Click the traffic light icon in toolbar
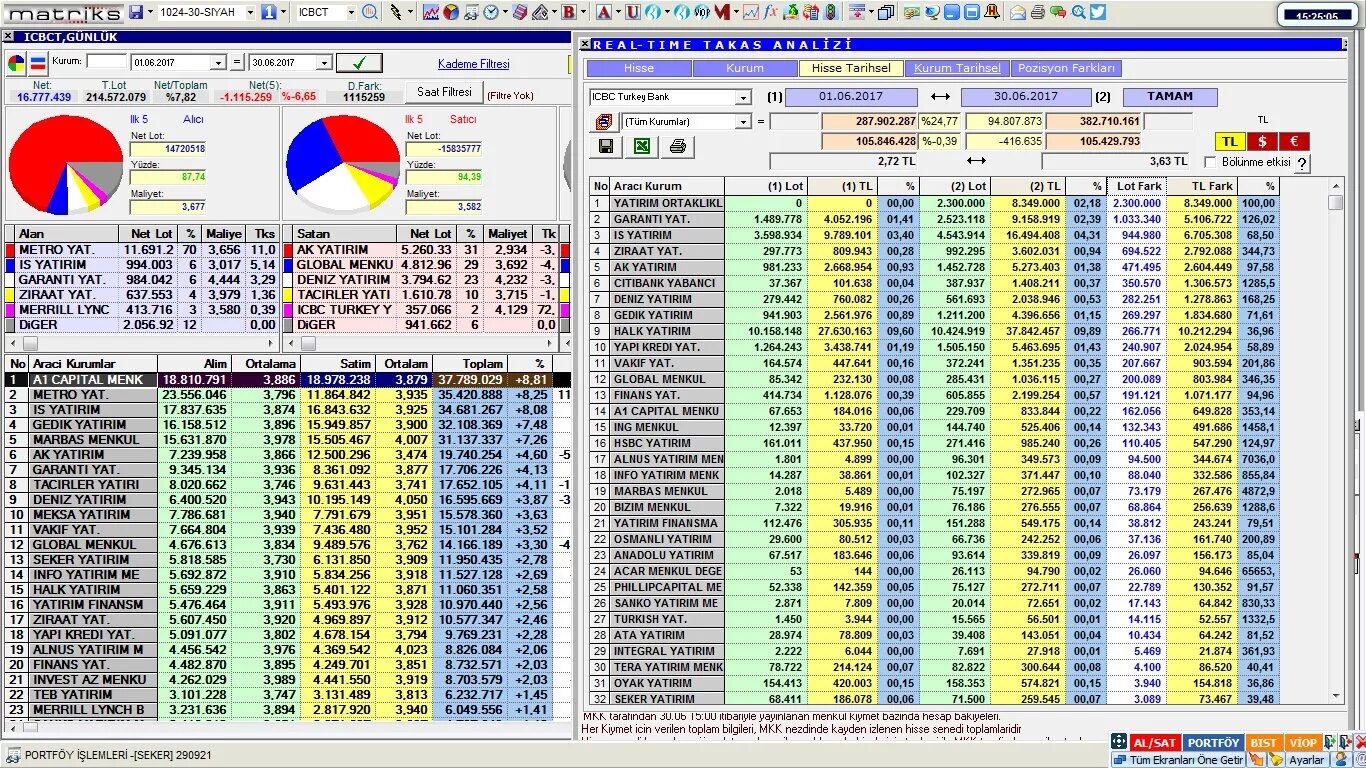Viewport: 1366px width, 768px height. click(x=830, y=12)
